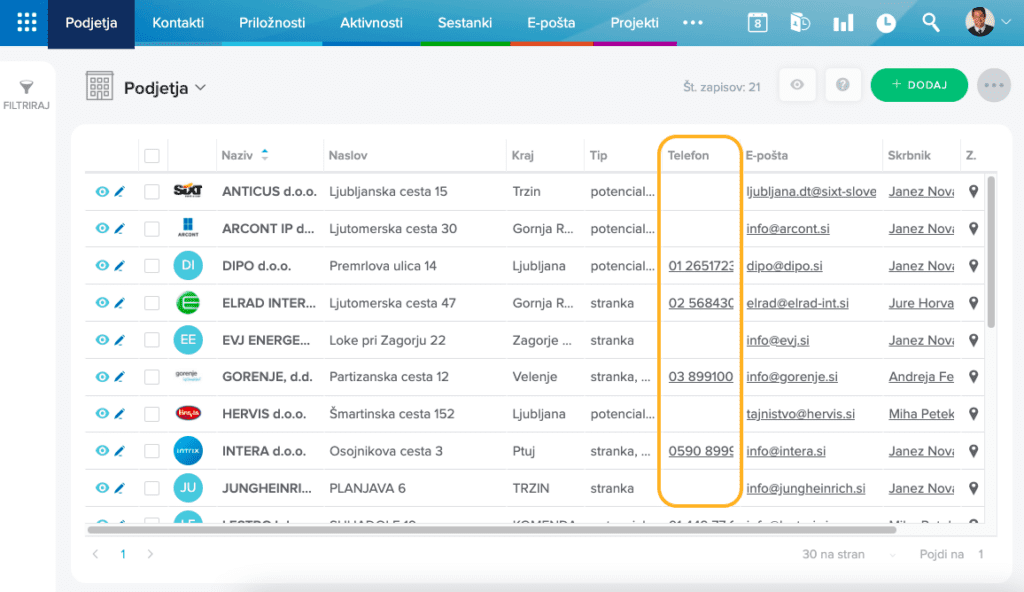Screen dimensions: 1024x592
Task: Select all rows with header checkbox
Action: [152, 155]
